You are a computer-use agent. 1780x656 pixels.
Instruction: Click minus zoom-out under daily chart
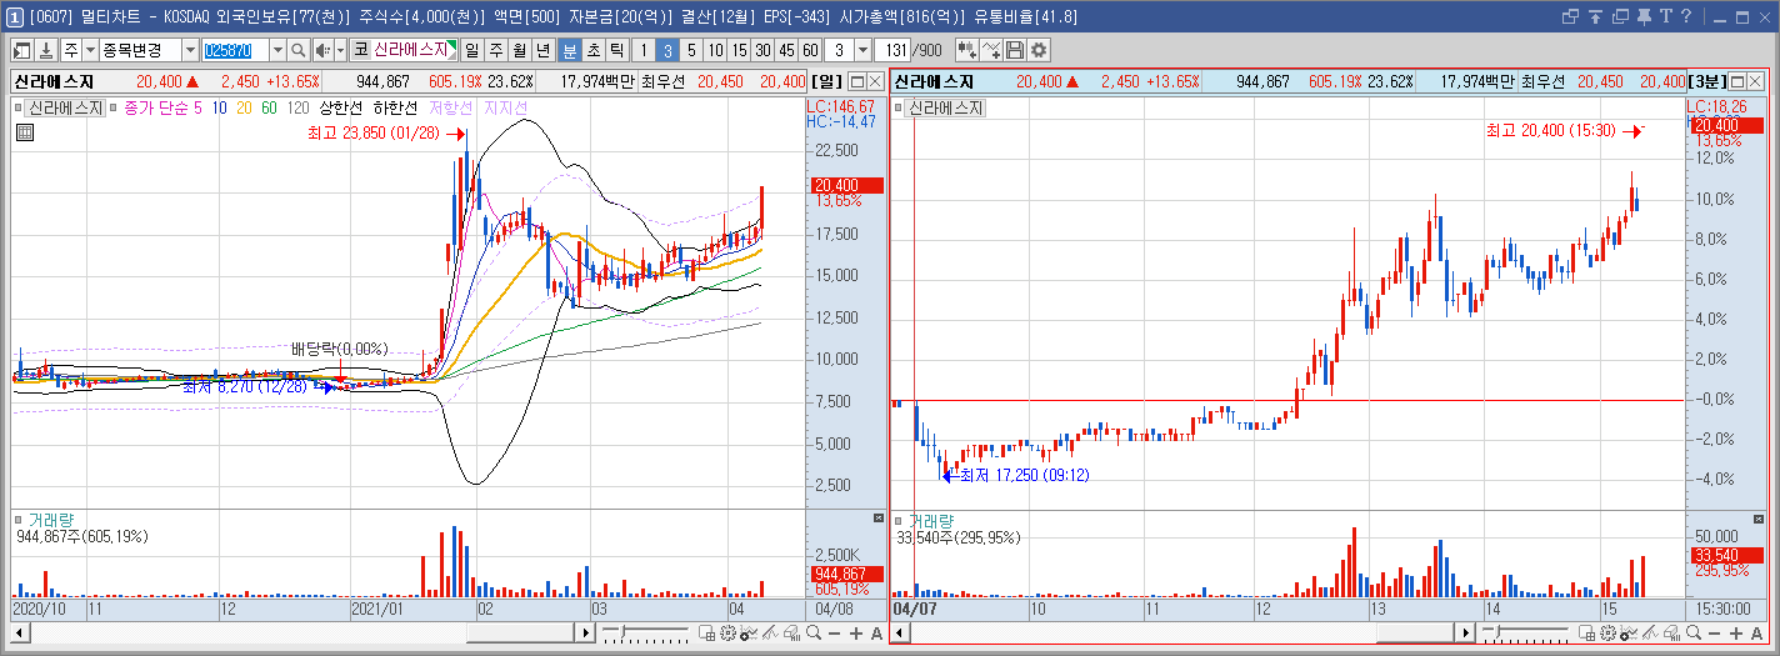pos(834,633)
